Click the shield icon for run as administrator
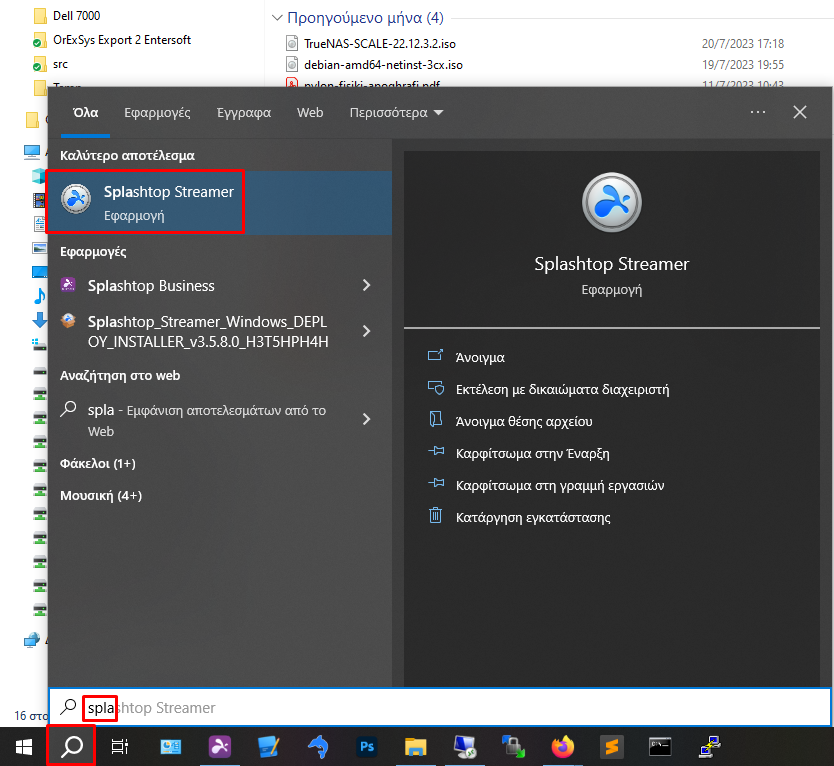The height and width of the screenshot is (766, 834). (x=436, y=388)
